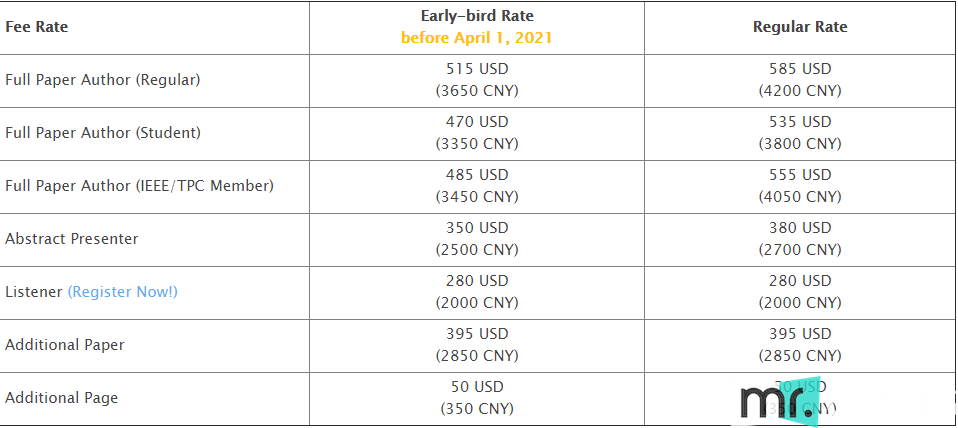The image size is (958, 428).
Task: Click the mr. logo watermark
Action: pos(781,402)
